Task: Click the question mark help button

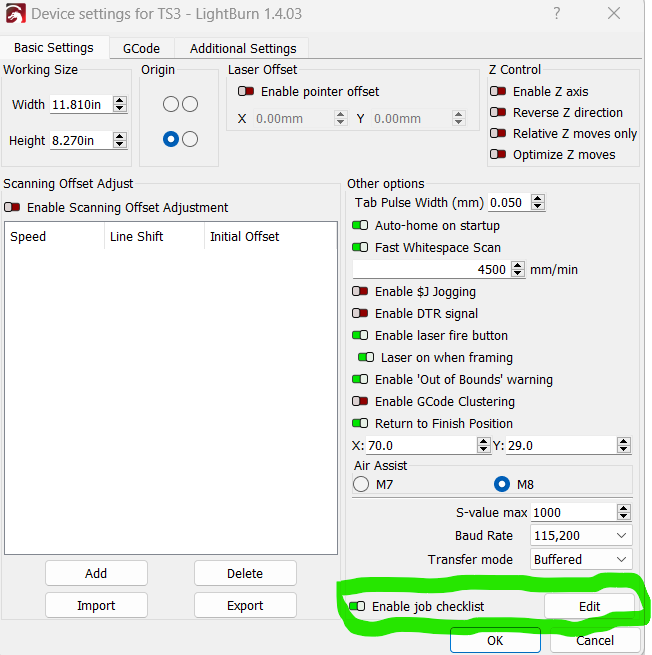Action: (557, 13)
